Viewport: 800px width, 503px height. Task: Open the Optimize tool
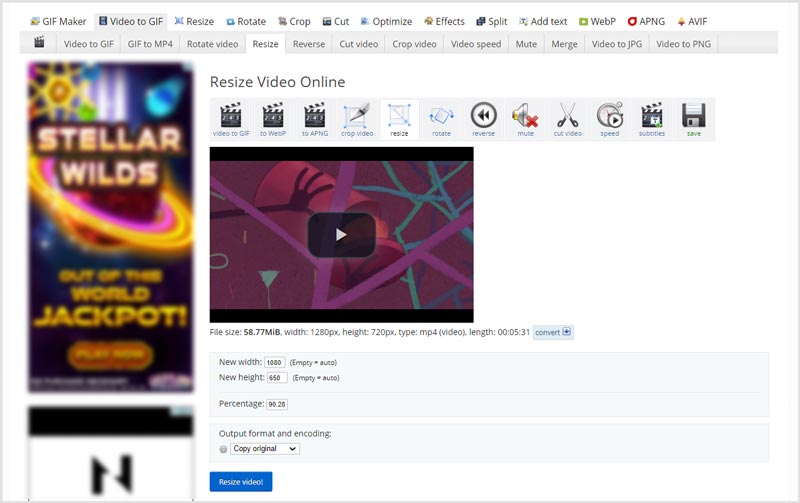click(386, 21)
